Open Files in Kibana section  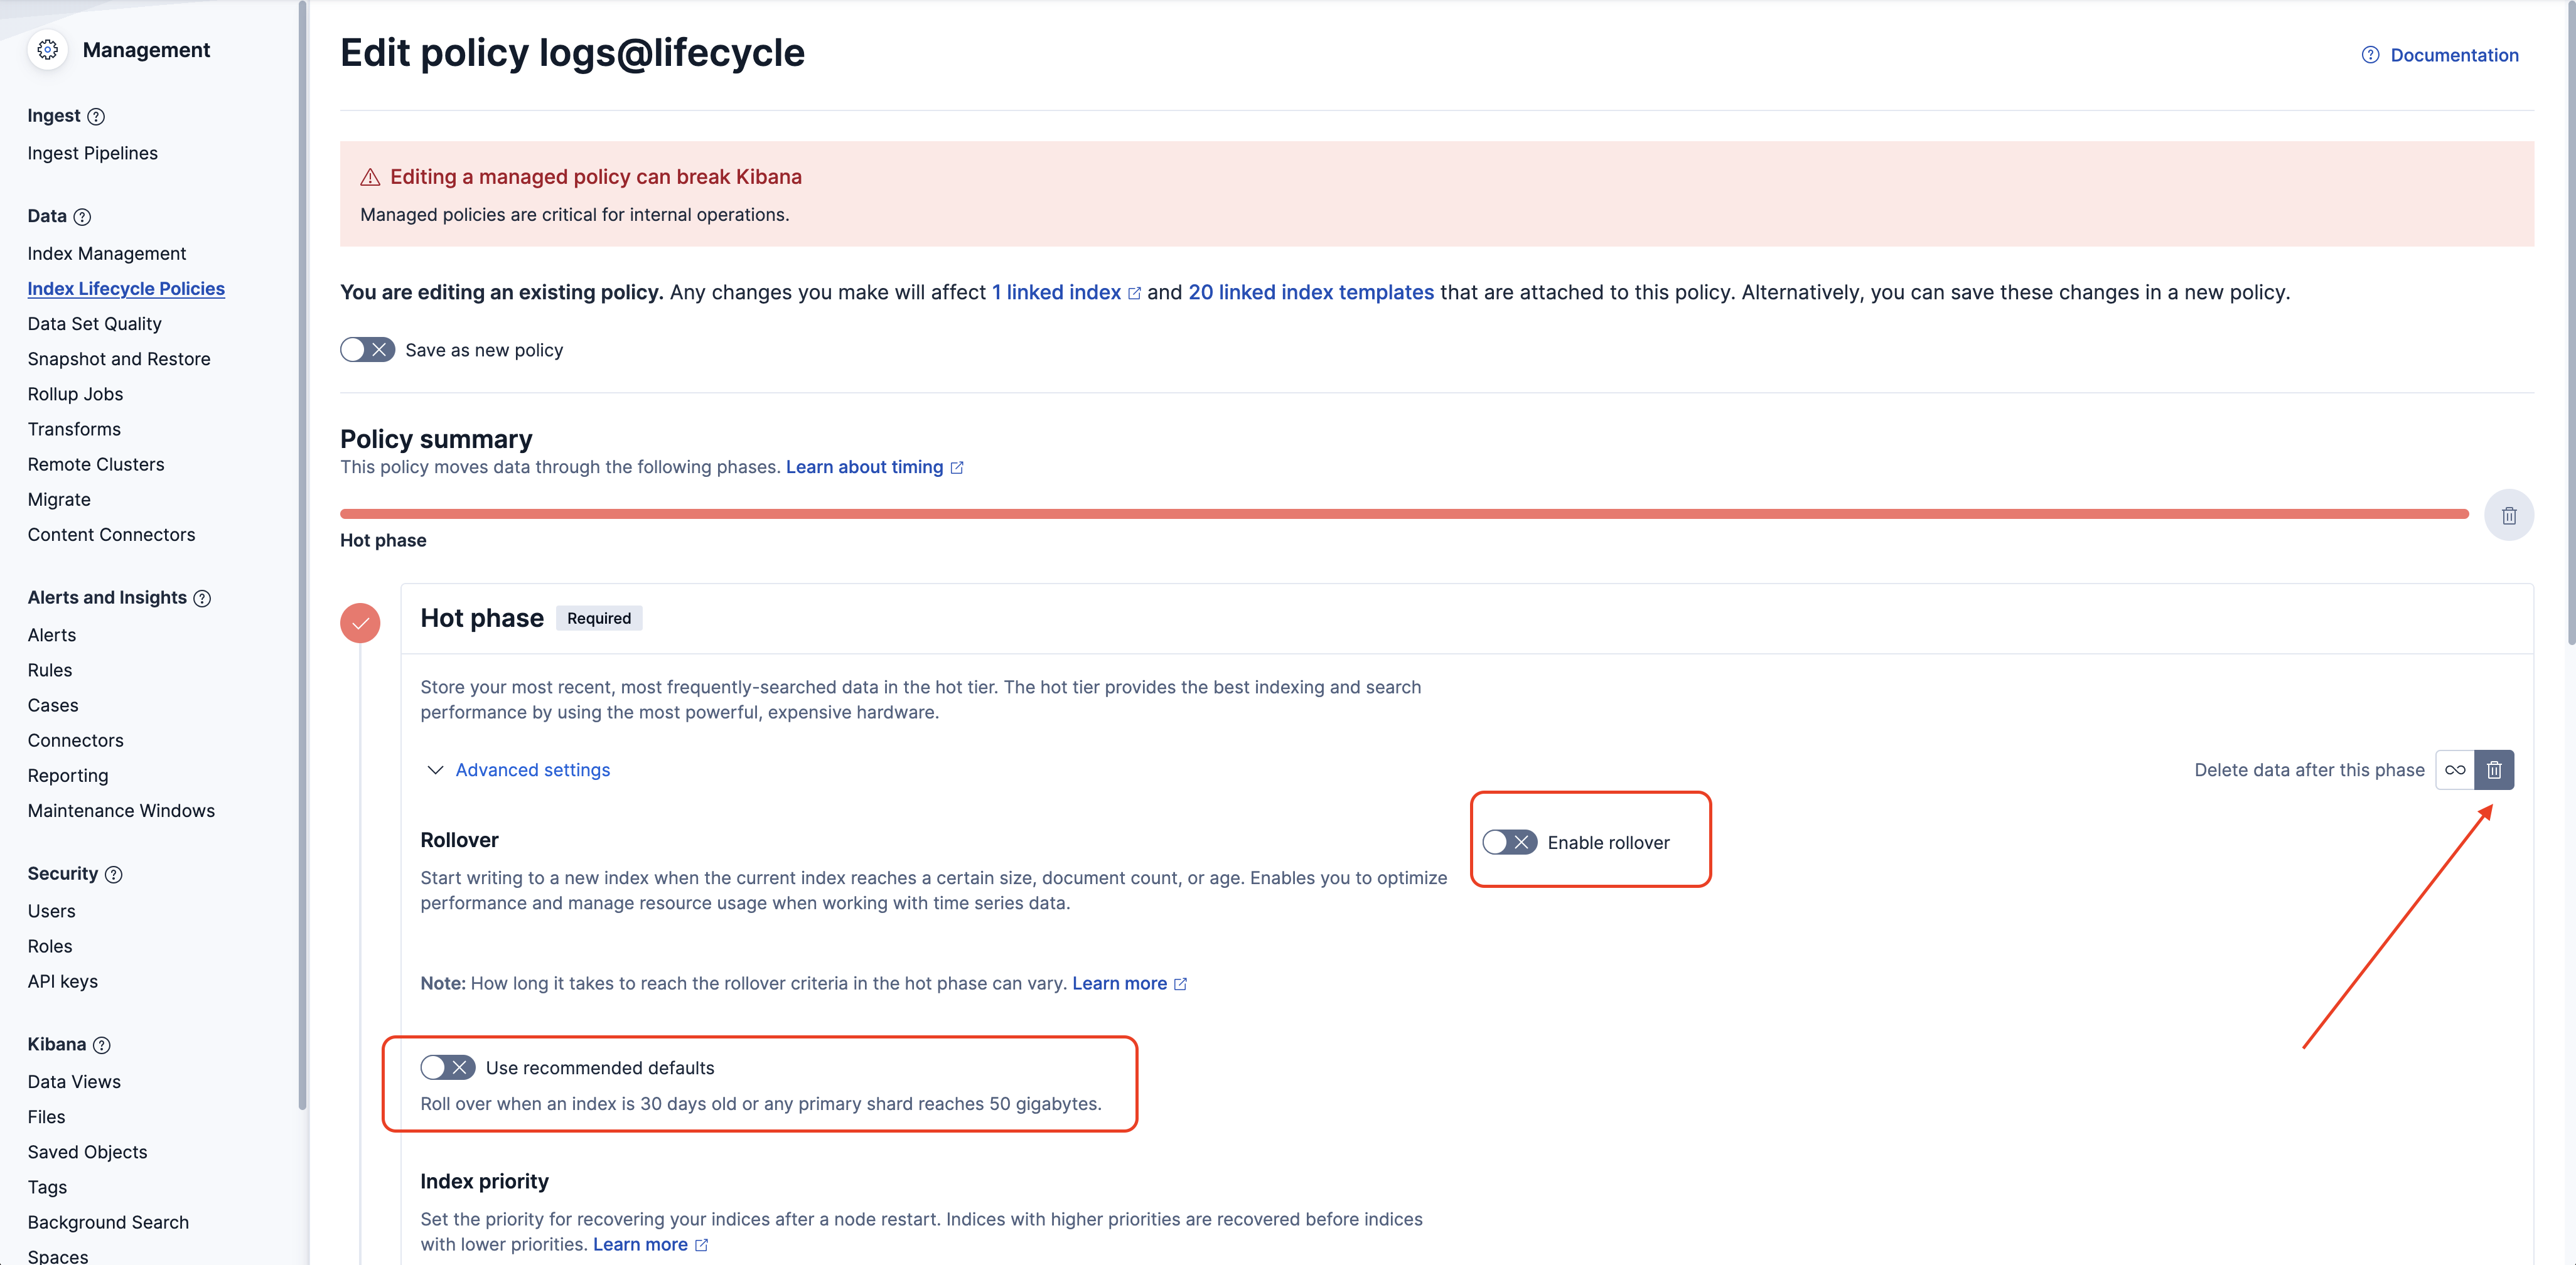click(46, 1116)
